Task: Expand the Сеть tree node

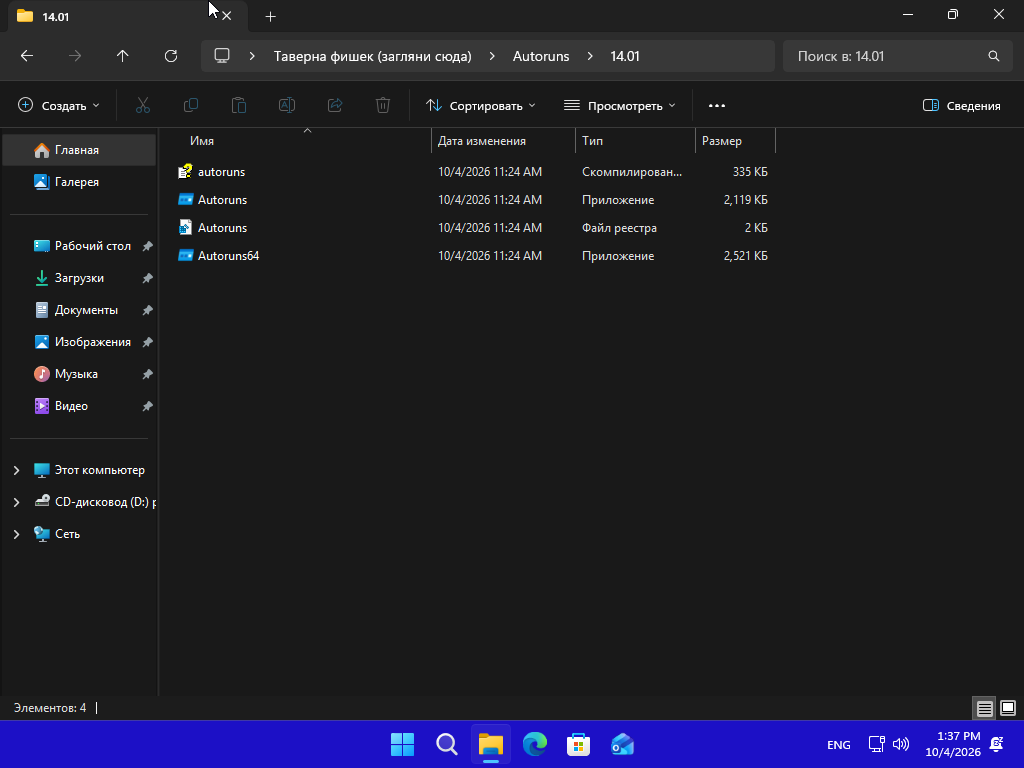Action: pos(16,534)
